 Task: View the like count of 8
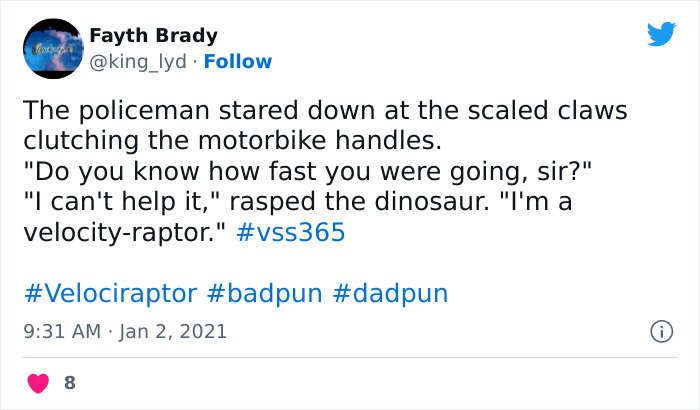coord(69,382)
